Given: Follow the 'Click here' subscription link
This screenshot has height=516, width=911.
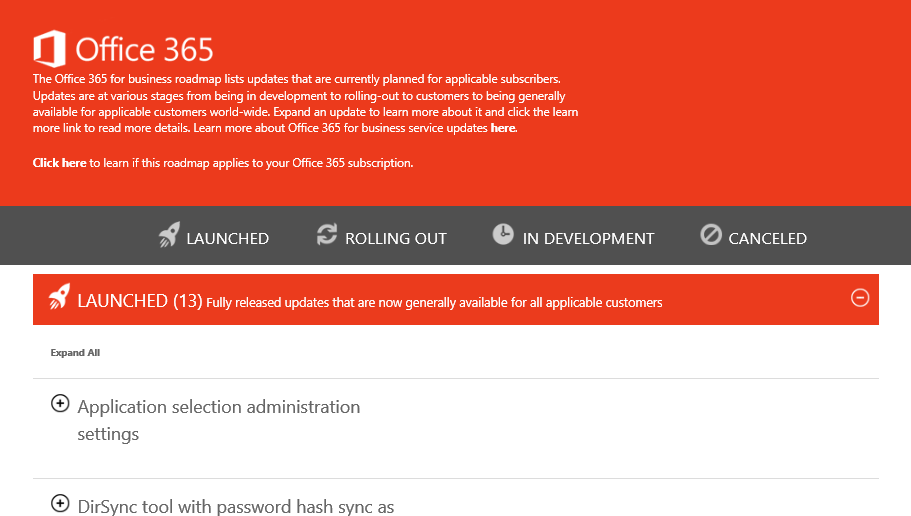Looking at the screenshot, I should pyautogui.click(x=59, y=163).
